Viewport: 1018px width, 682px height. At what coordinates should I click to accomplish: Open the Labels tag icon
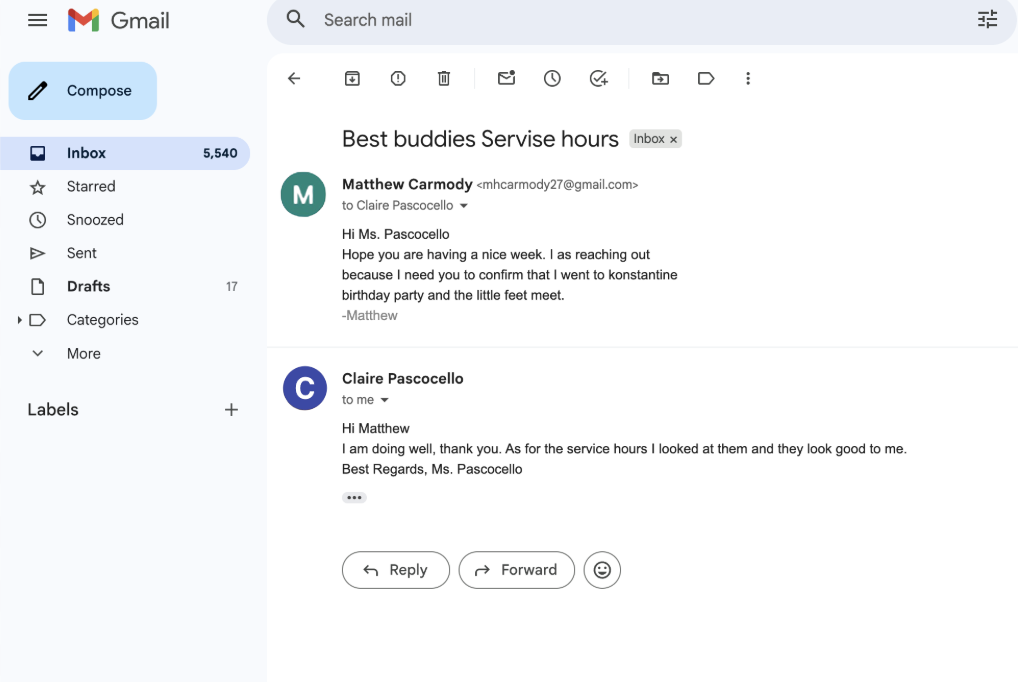click(706, 78)
